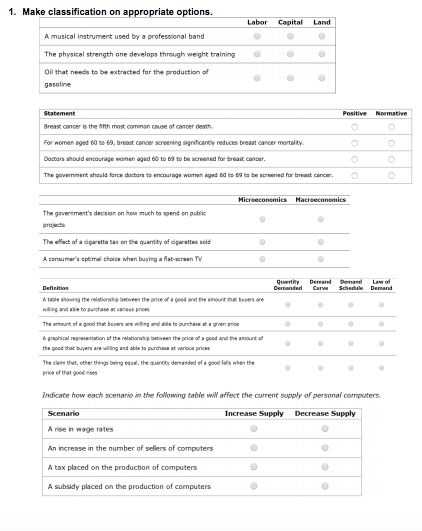Select Law of Demand for claim definition

coord(381,368)
